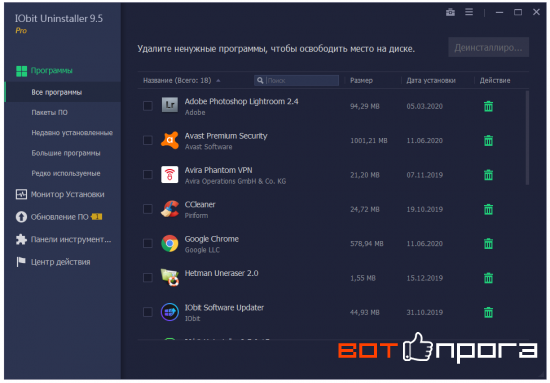
Task: Select Avira Phantom VPN checkbox
Action: [x=148, y=175]
